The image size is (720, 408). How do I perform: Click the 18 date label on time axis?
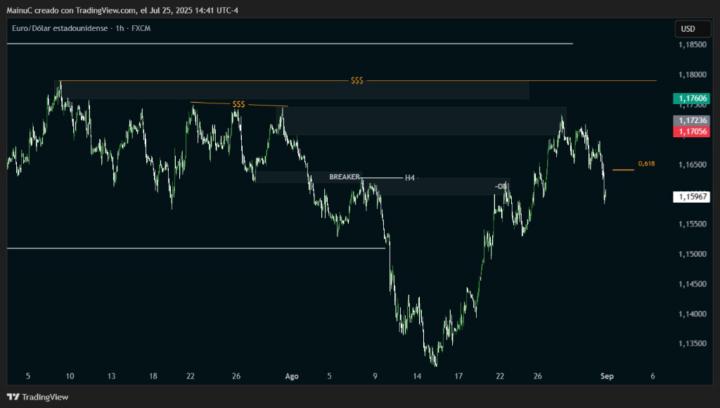pos(153,376)
